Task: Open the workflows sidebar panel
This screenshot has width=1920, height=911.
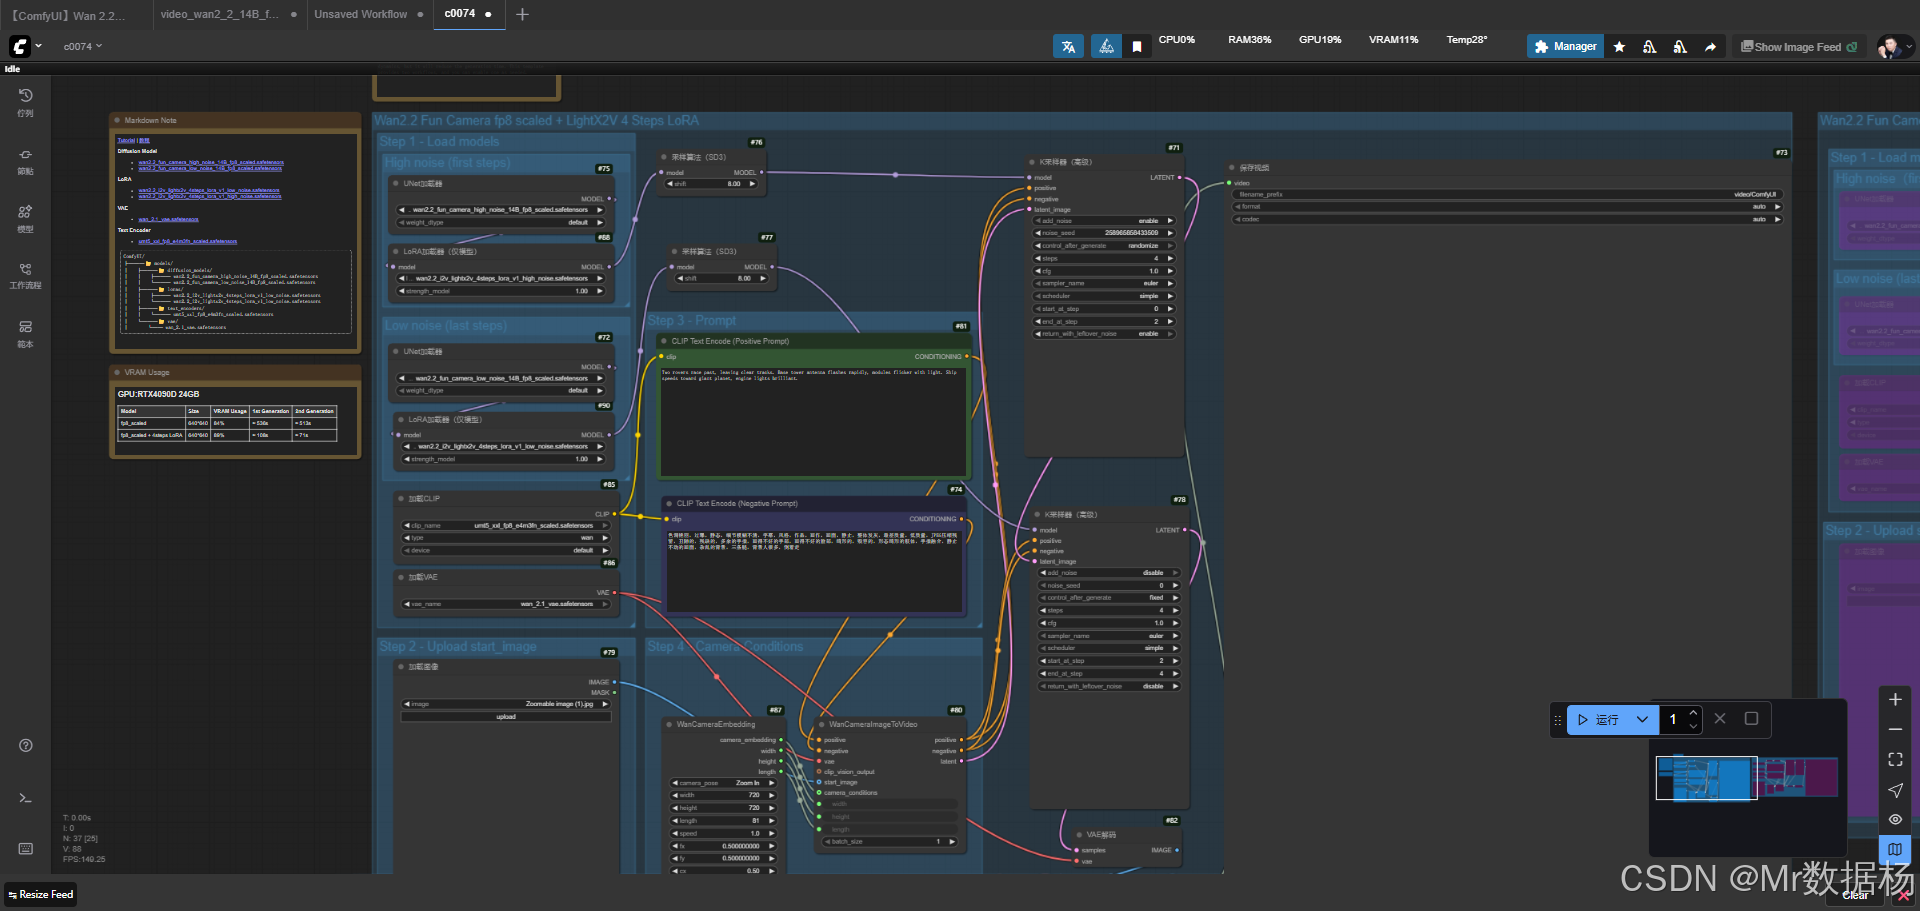Action: 26,275
